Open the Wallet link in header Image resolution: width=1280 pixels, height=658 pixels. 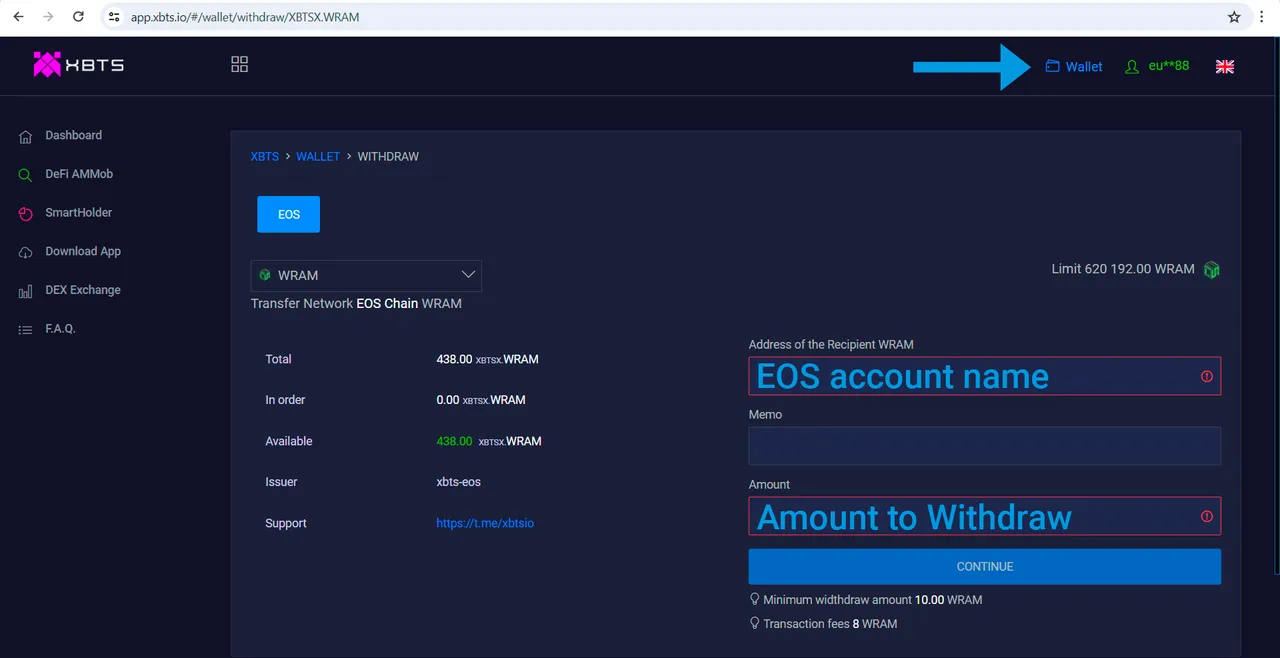pos(1074,66)
